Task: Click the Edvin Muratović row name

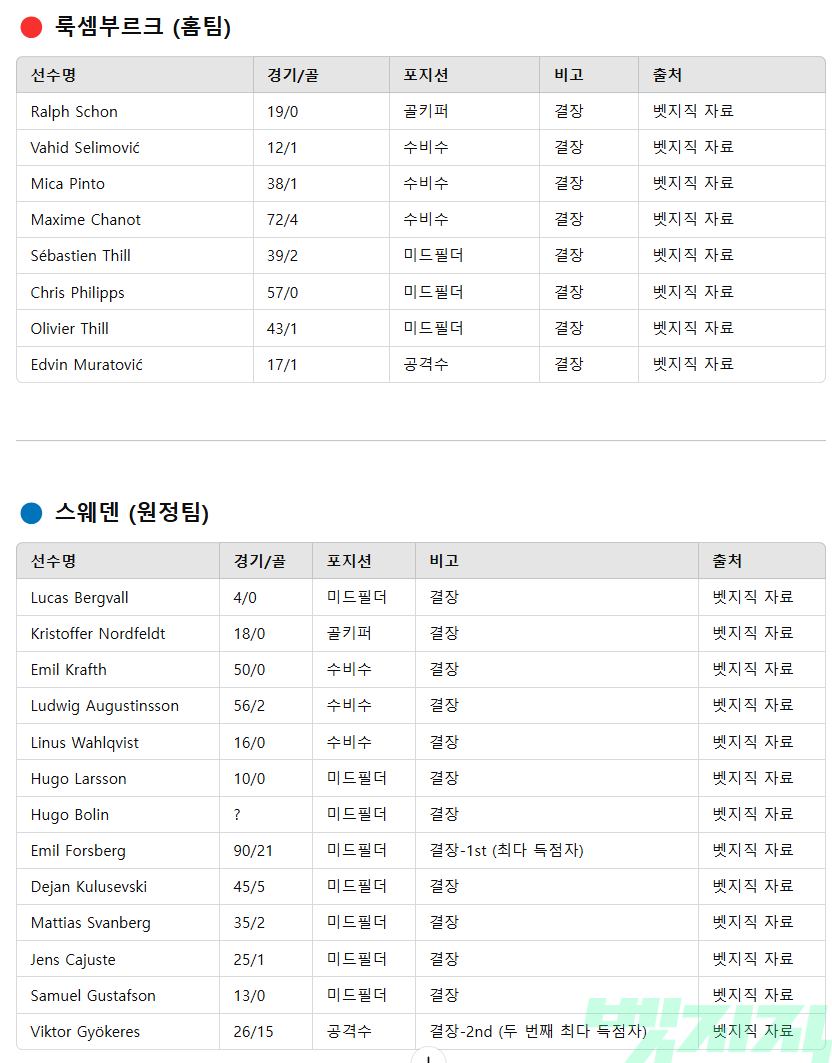Action: (87, 364)
